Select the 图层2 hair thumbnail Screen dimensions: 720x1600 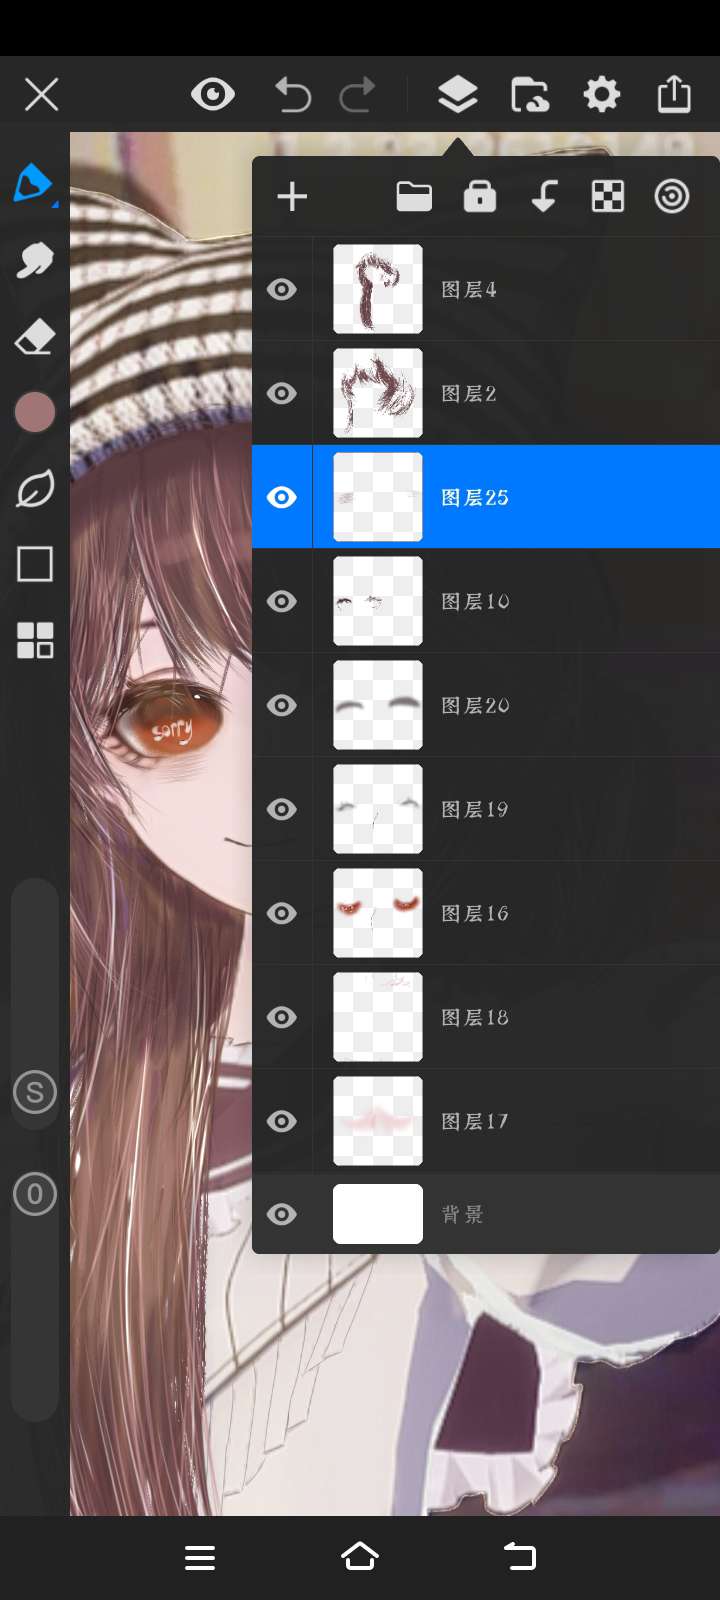click(x=378, y=393)
